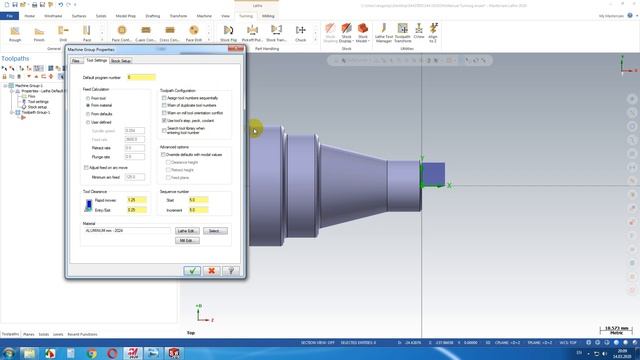The height and width of the screenshot is (360, 640).
Task: Click the Default program number field
Action: click(x=141, y=77)
